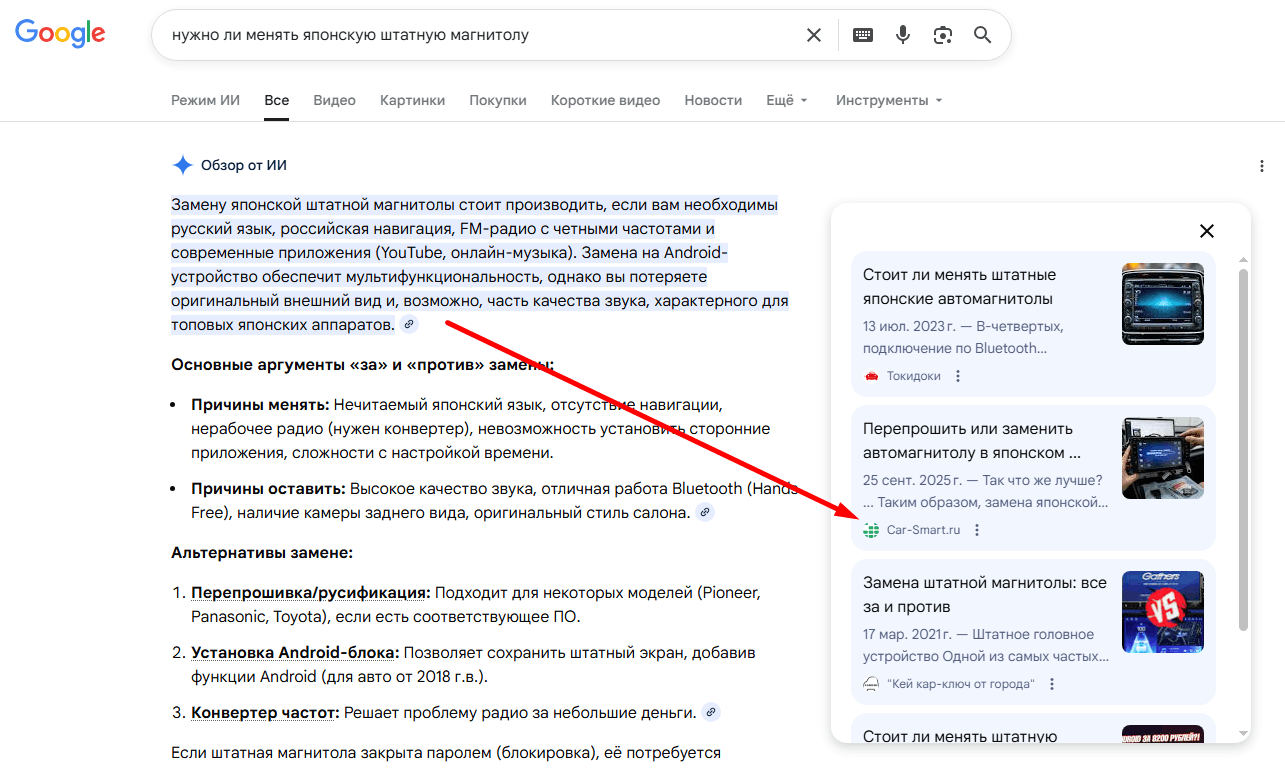Open the on-screen keyboard input tool
The width and height of the screenshot is (1285, 775).
click(x=862, y=35)
